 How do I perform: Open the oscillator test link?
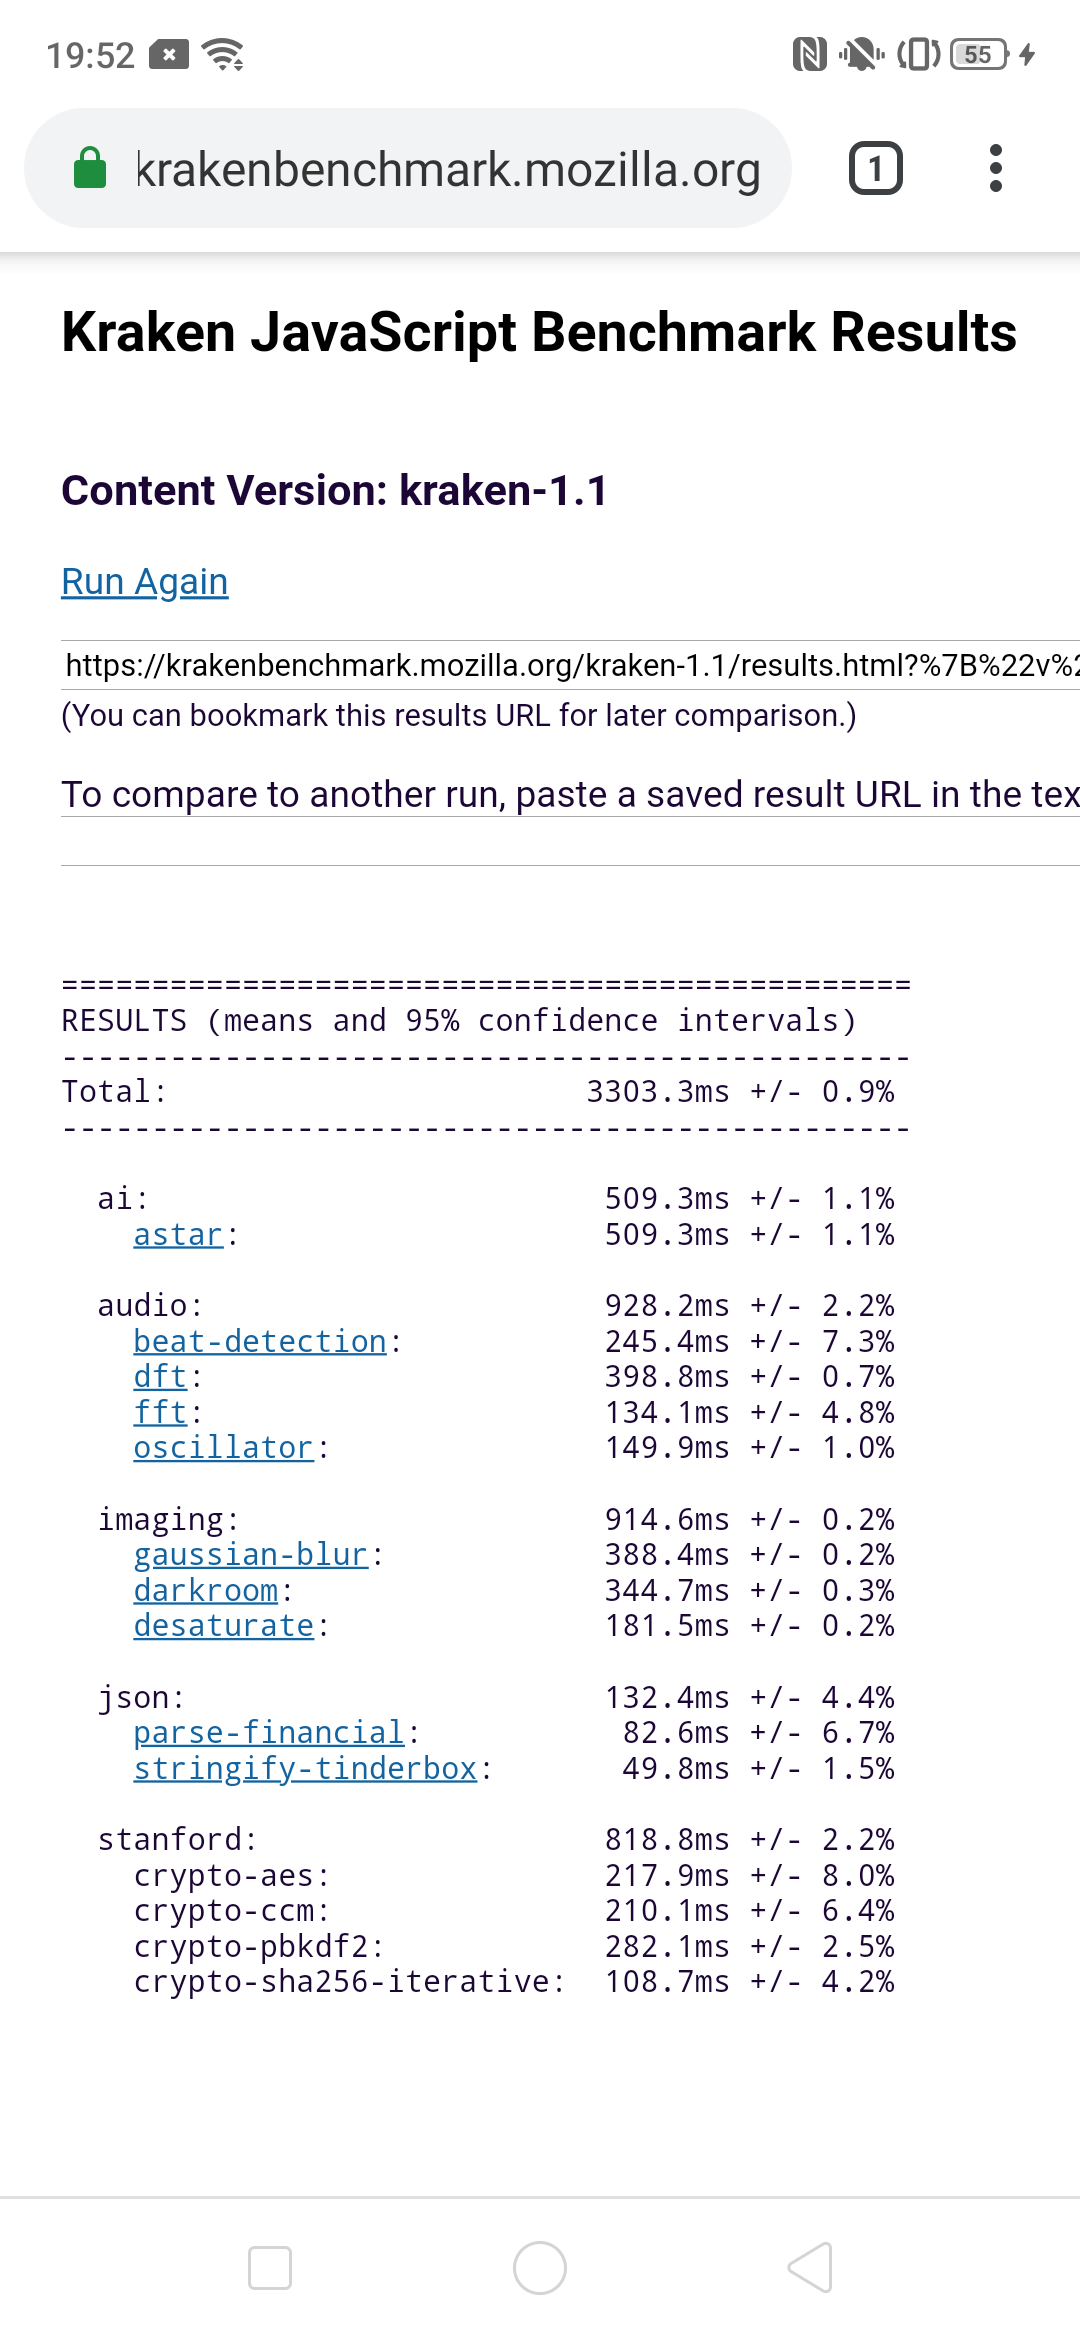coord(224,1447)
